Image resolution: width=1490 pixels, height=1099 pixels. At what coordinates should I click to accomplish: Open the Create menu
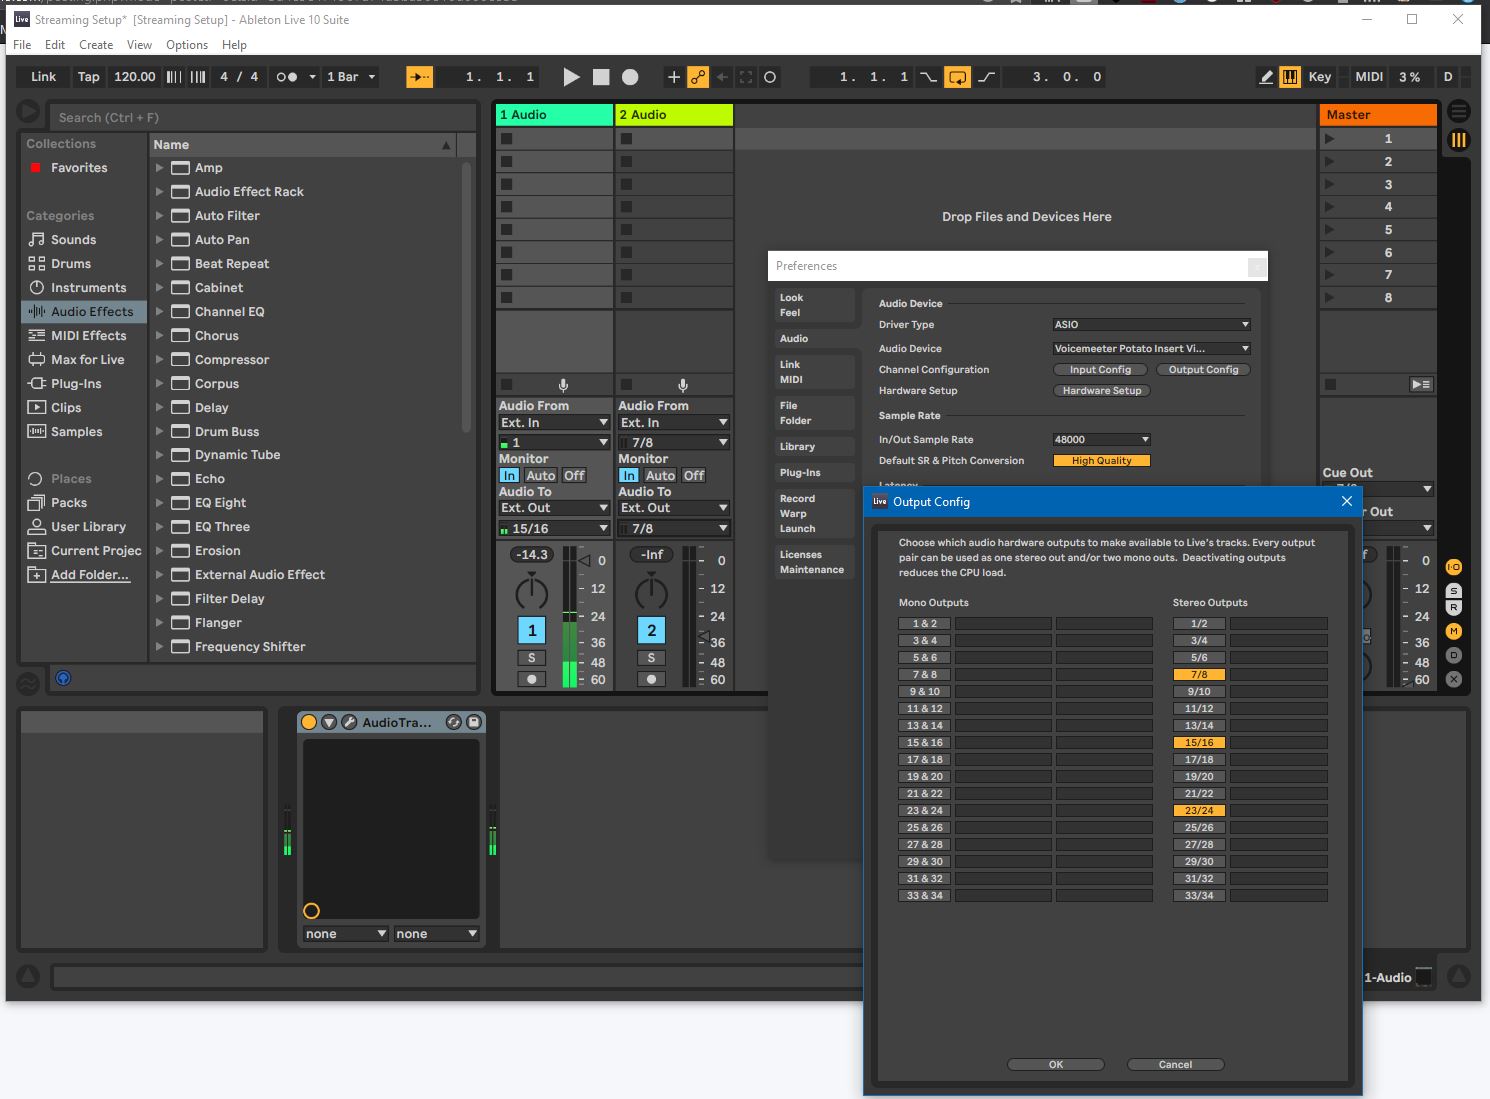[x=96, y=45]
